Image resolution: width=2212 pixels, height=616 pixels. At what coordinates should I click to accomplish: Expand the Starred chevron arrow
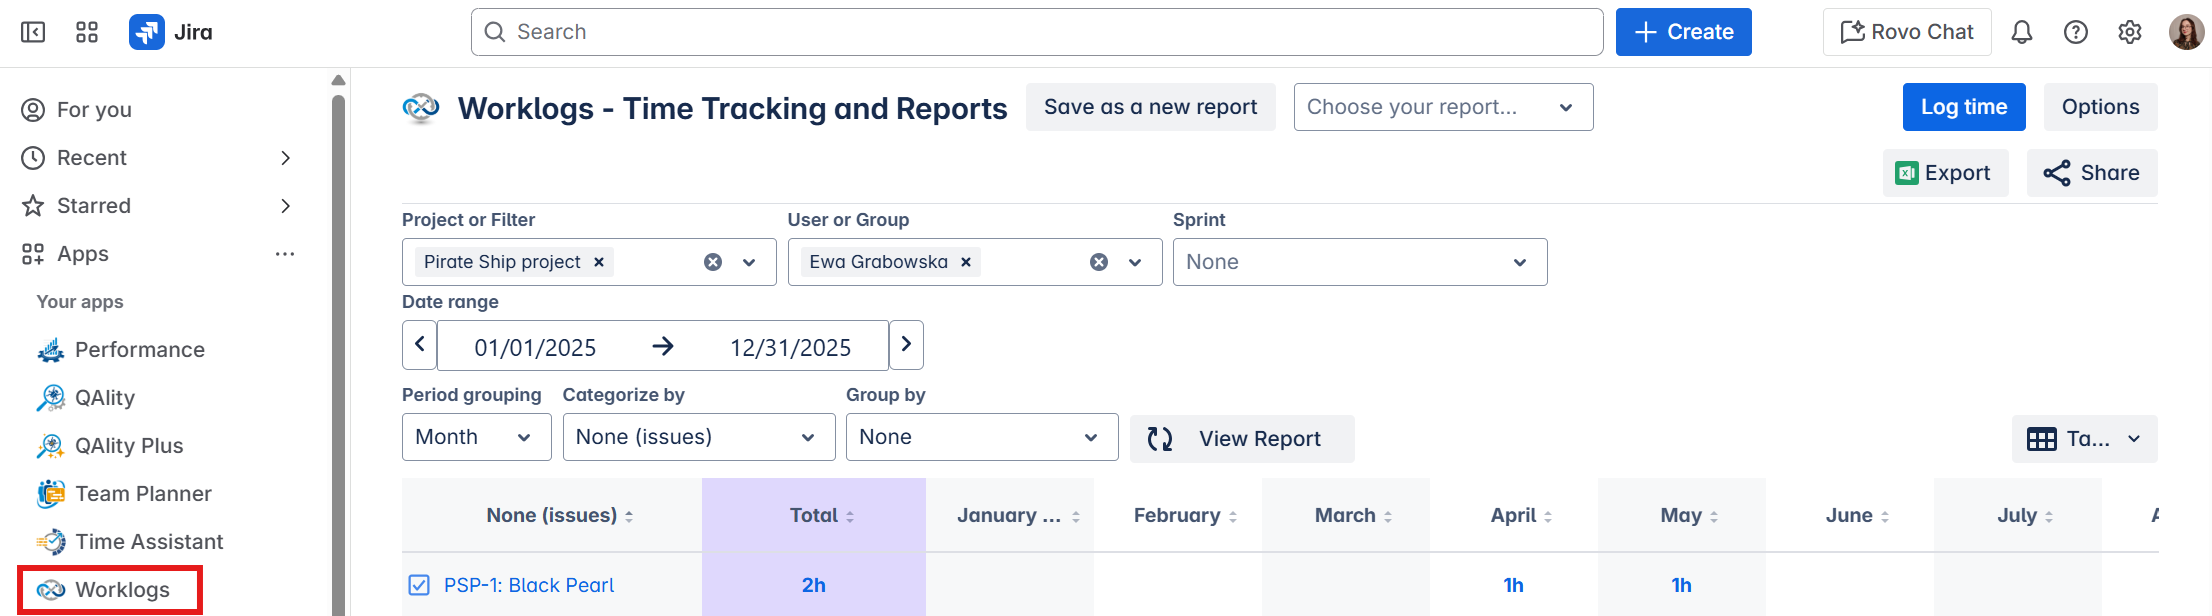coord(285,206)
